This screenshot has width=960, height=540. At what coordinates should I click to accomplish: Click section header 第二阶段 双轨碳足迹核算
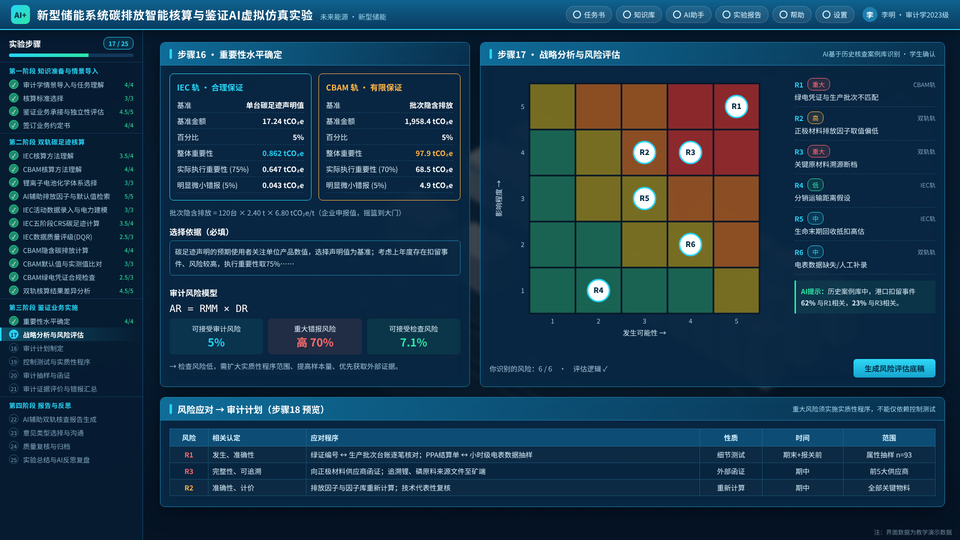tap(47, 142)
